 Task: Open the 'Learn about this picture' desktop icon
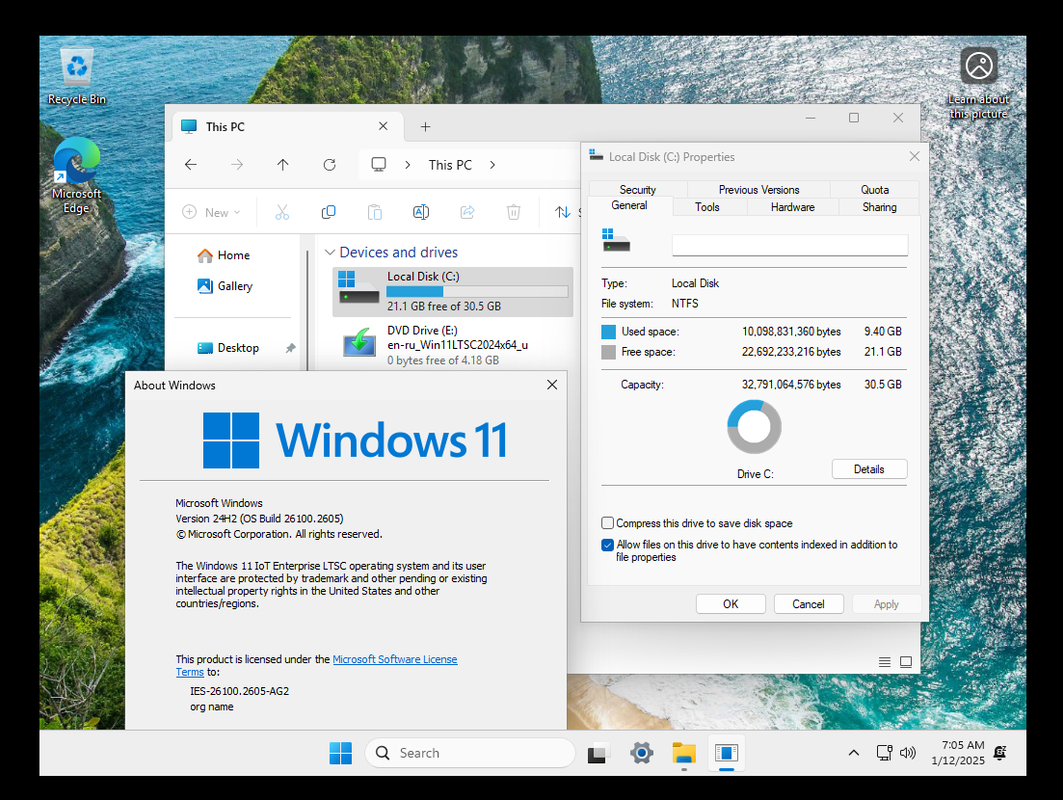978,83
